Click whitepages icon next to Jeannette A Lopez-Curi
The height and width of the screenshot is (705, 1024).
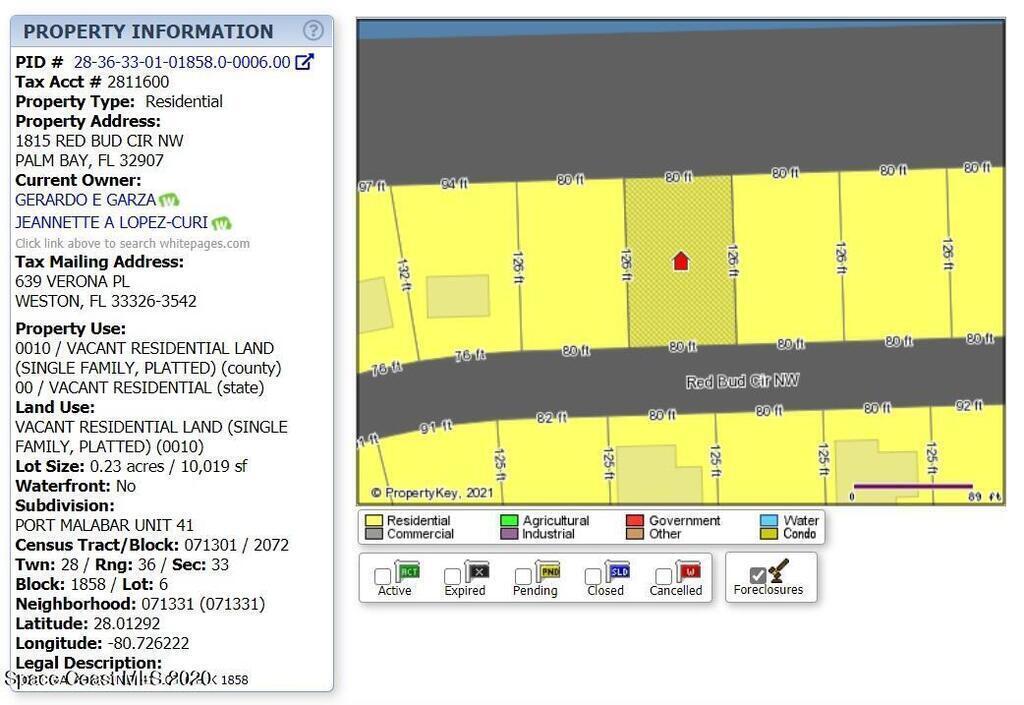tap(221, 223)
